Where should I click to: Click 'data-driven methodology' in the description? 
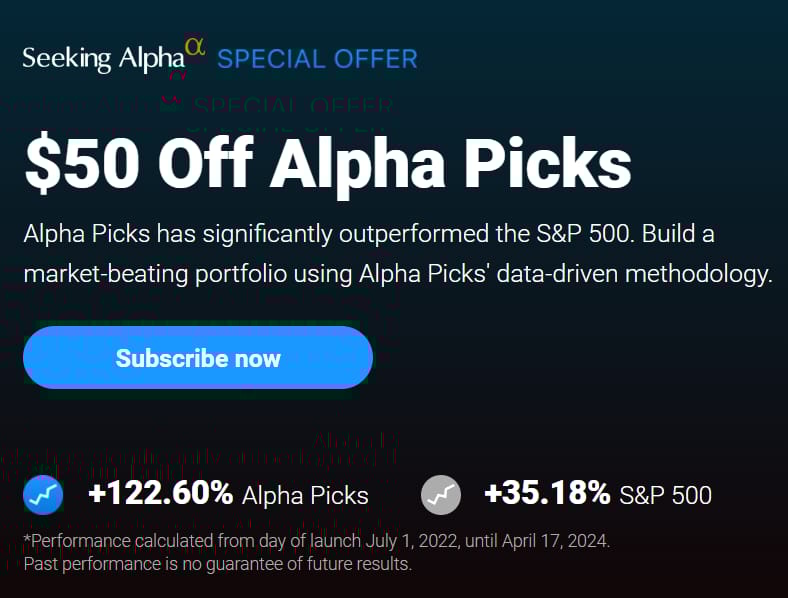(634, 274)
